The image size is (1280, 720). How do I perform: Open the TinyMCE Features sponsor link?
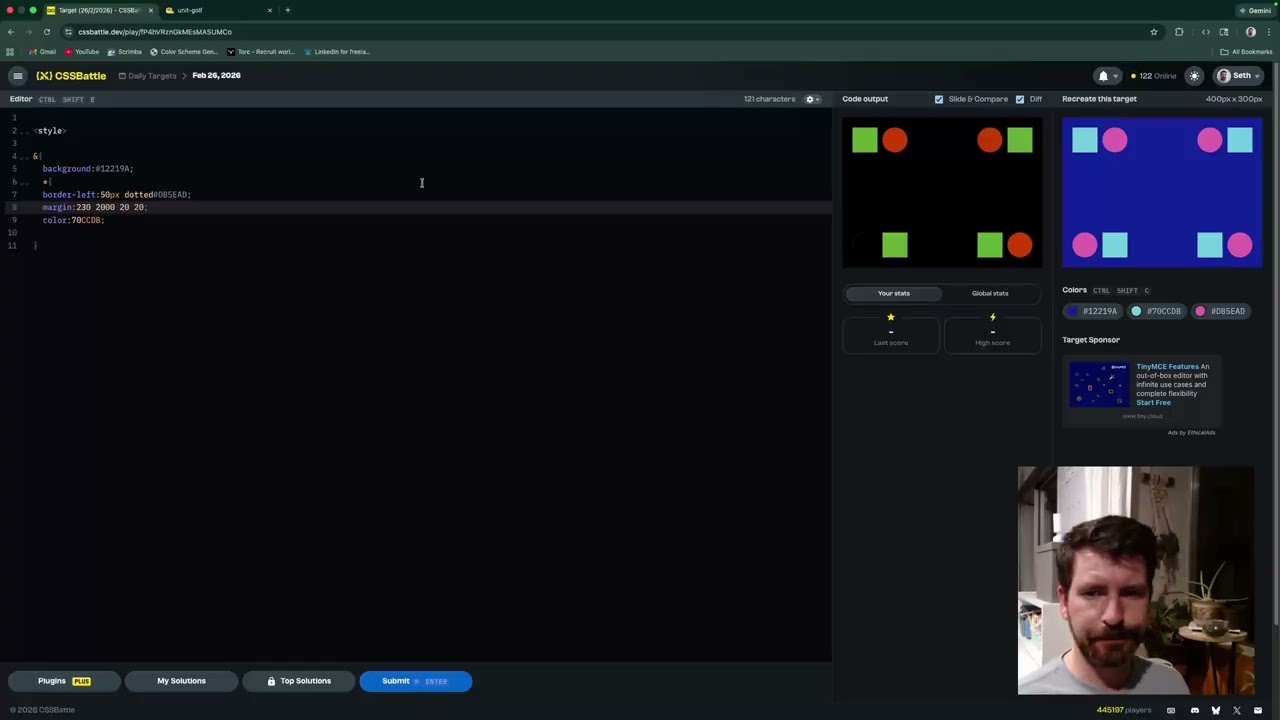click(x=1167, y=367)
